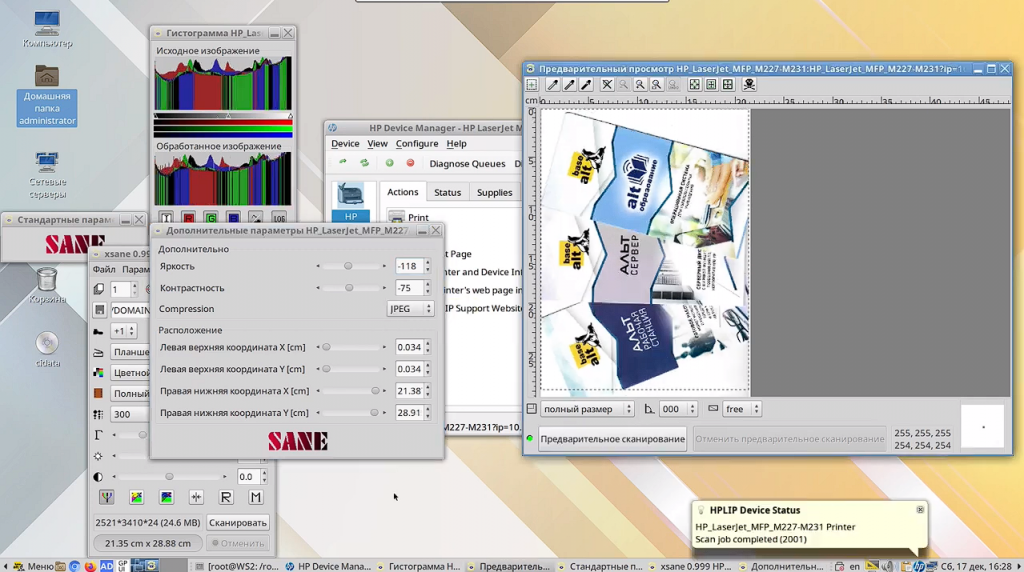
Task: Toggle the green channel histogram button
Action: coord(211,217)
